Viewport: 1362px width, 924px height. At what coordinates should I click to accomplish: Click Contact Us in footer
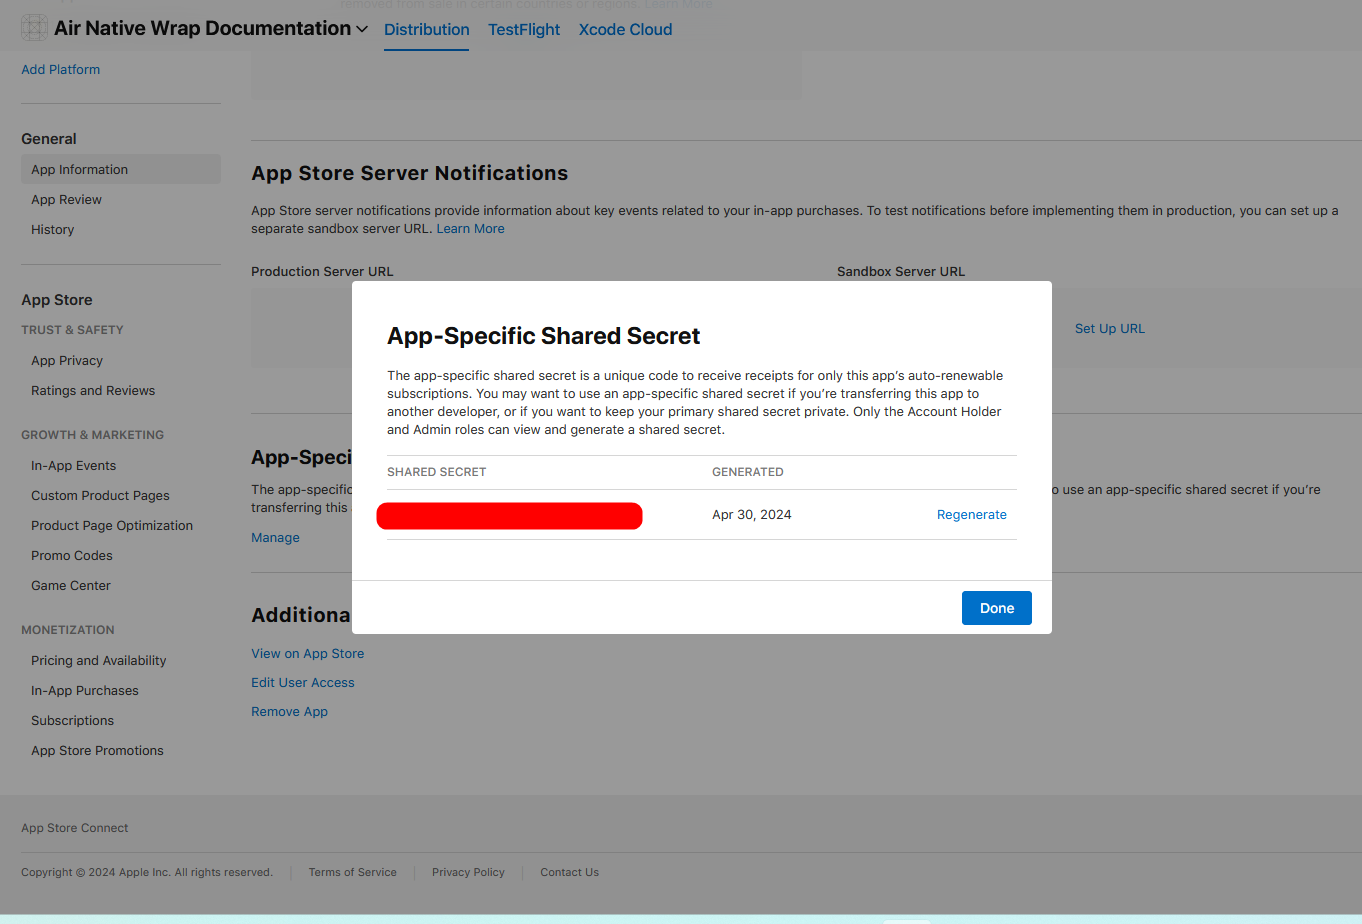tap(569, 872)
